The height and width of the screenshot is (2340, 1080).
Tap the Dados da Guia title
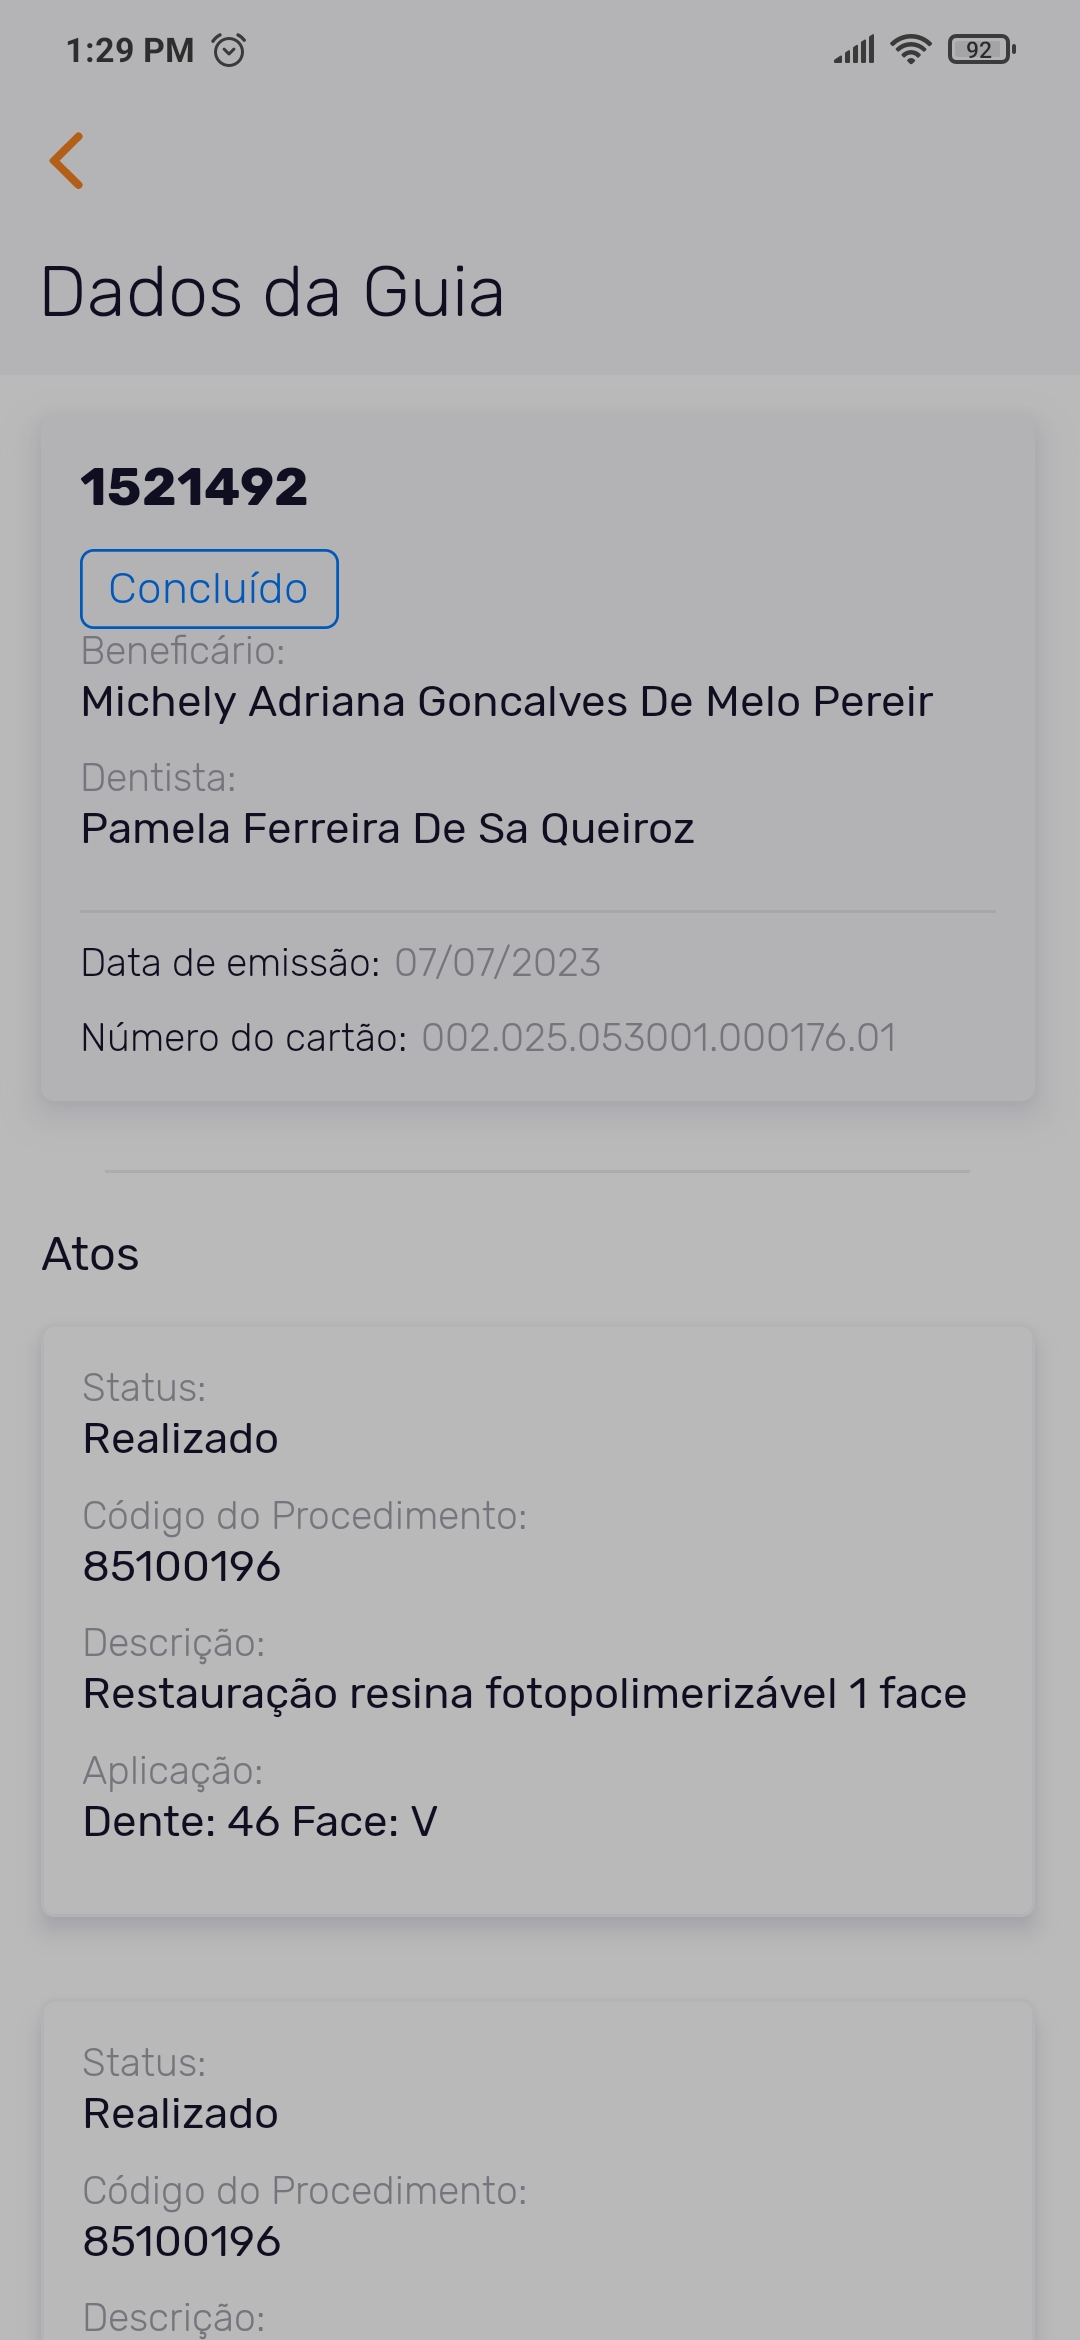(x=272, y=292)
